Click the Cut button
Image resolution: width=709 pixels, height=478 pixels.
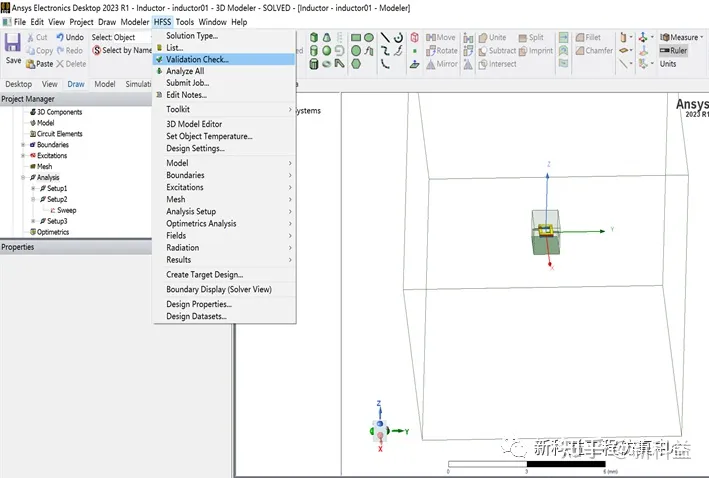point(37,37)
